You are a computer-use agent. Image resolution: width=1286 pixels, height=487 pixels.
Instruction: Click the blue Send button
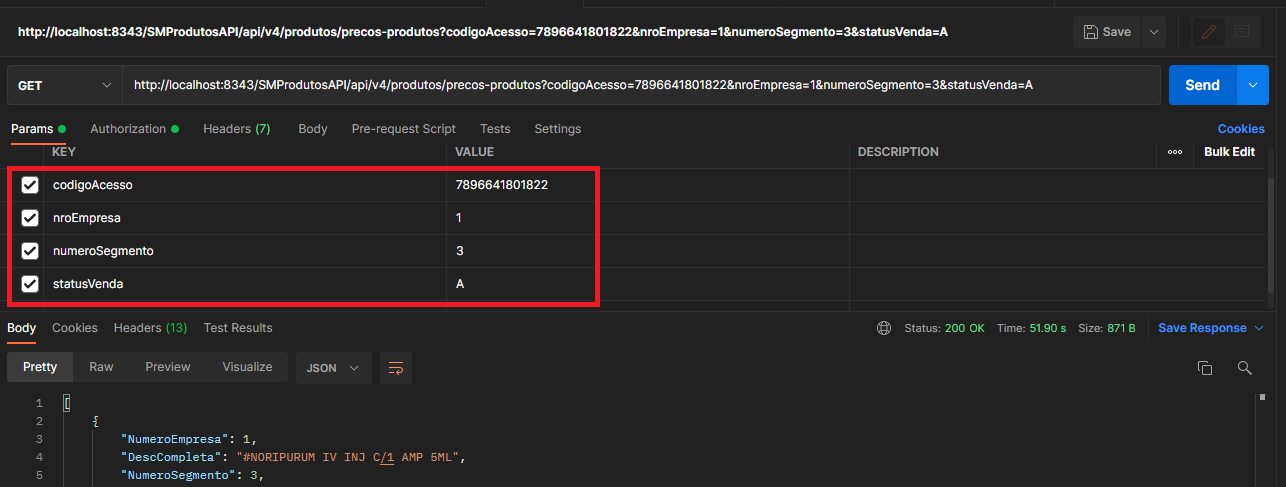pos(1203,86)
